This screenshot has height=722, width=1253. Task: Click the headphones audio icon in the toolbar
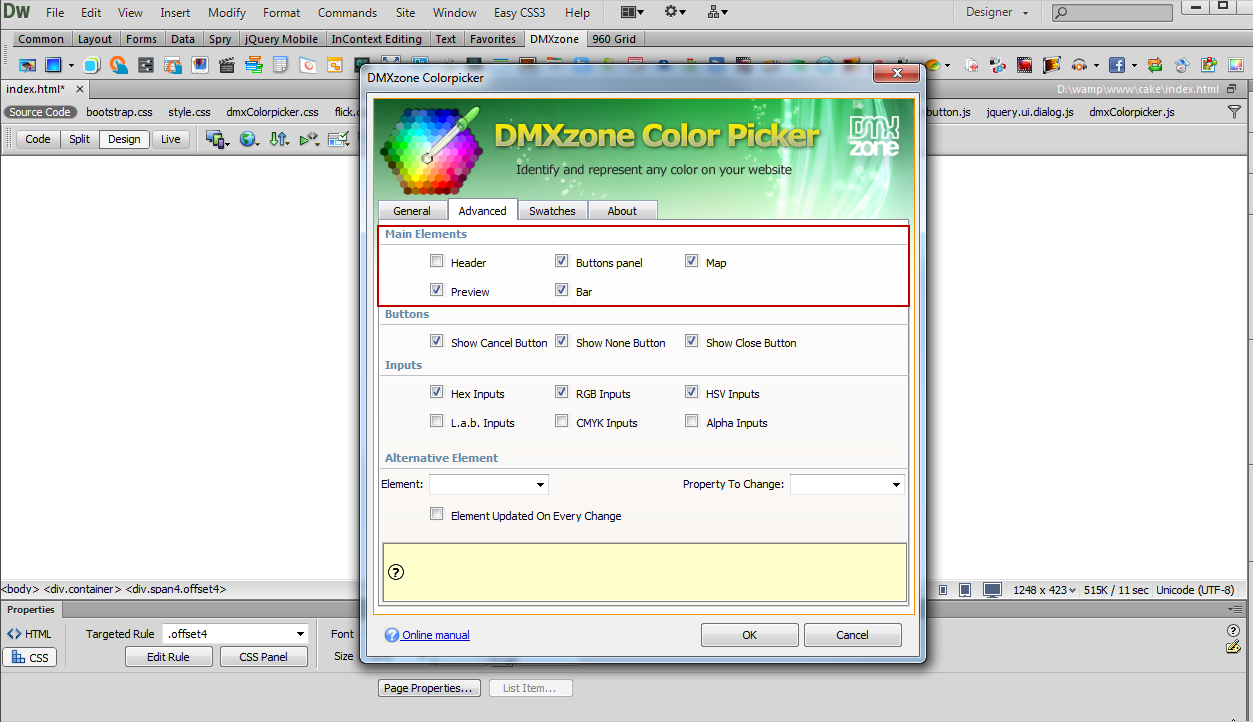(x=1079, y=65)
